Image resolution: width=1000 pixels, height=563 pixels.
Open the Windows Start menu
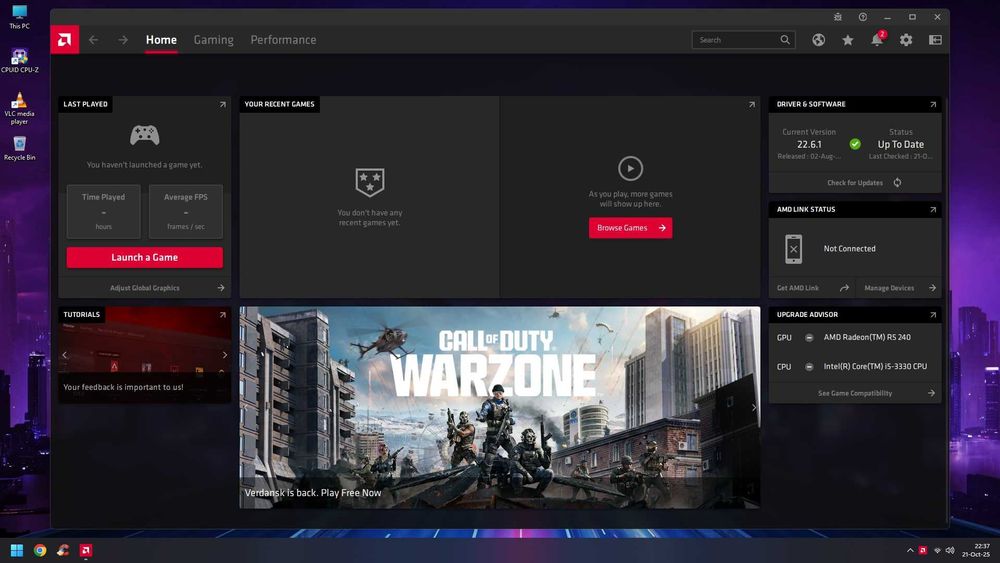tap(17, 550)
